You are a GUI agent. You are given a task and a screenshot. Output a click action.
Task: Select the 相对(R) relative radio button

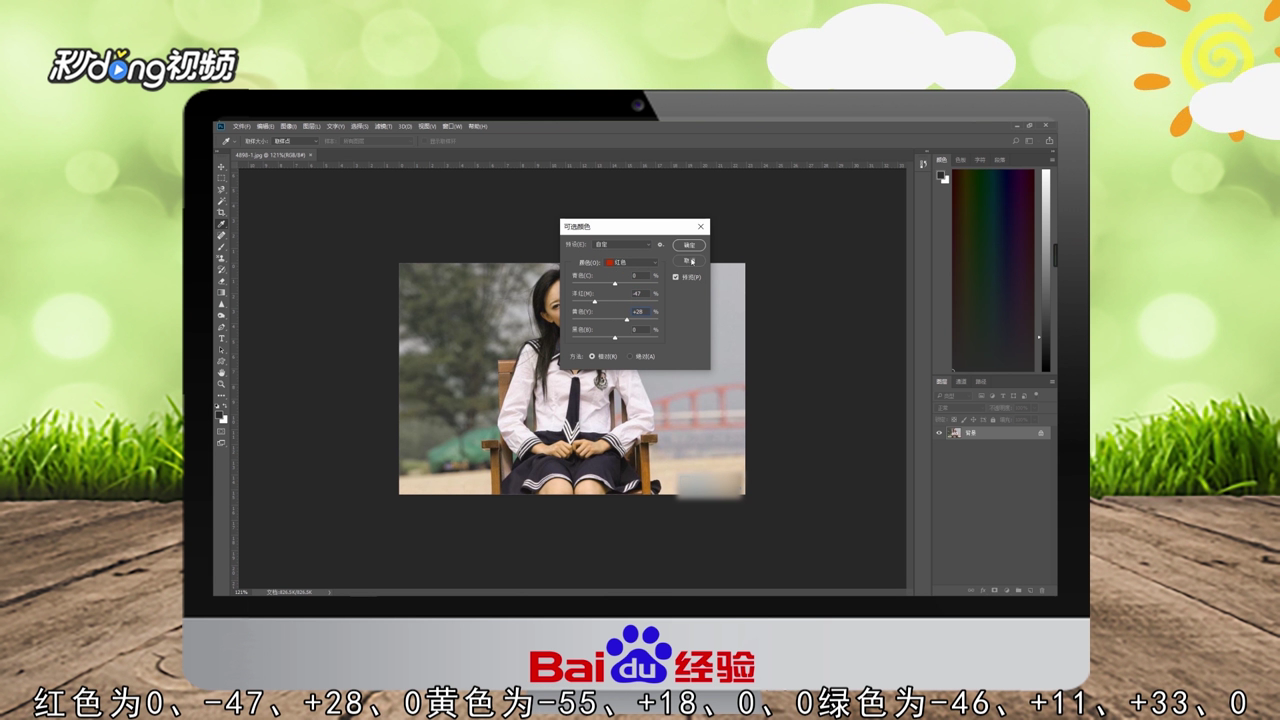pyautogui.click(x=592, y=356)
